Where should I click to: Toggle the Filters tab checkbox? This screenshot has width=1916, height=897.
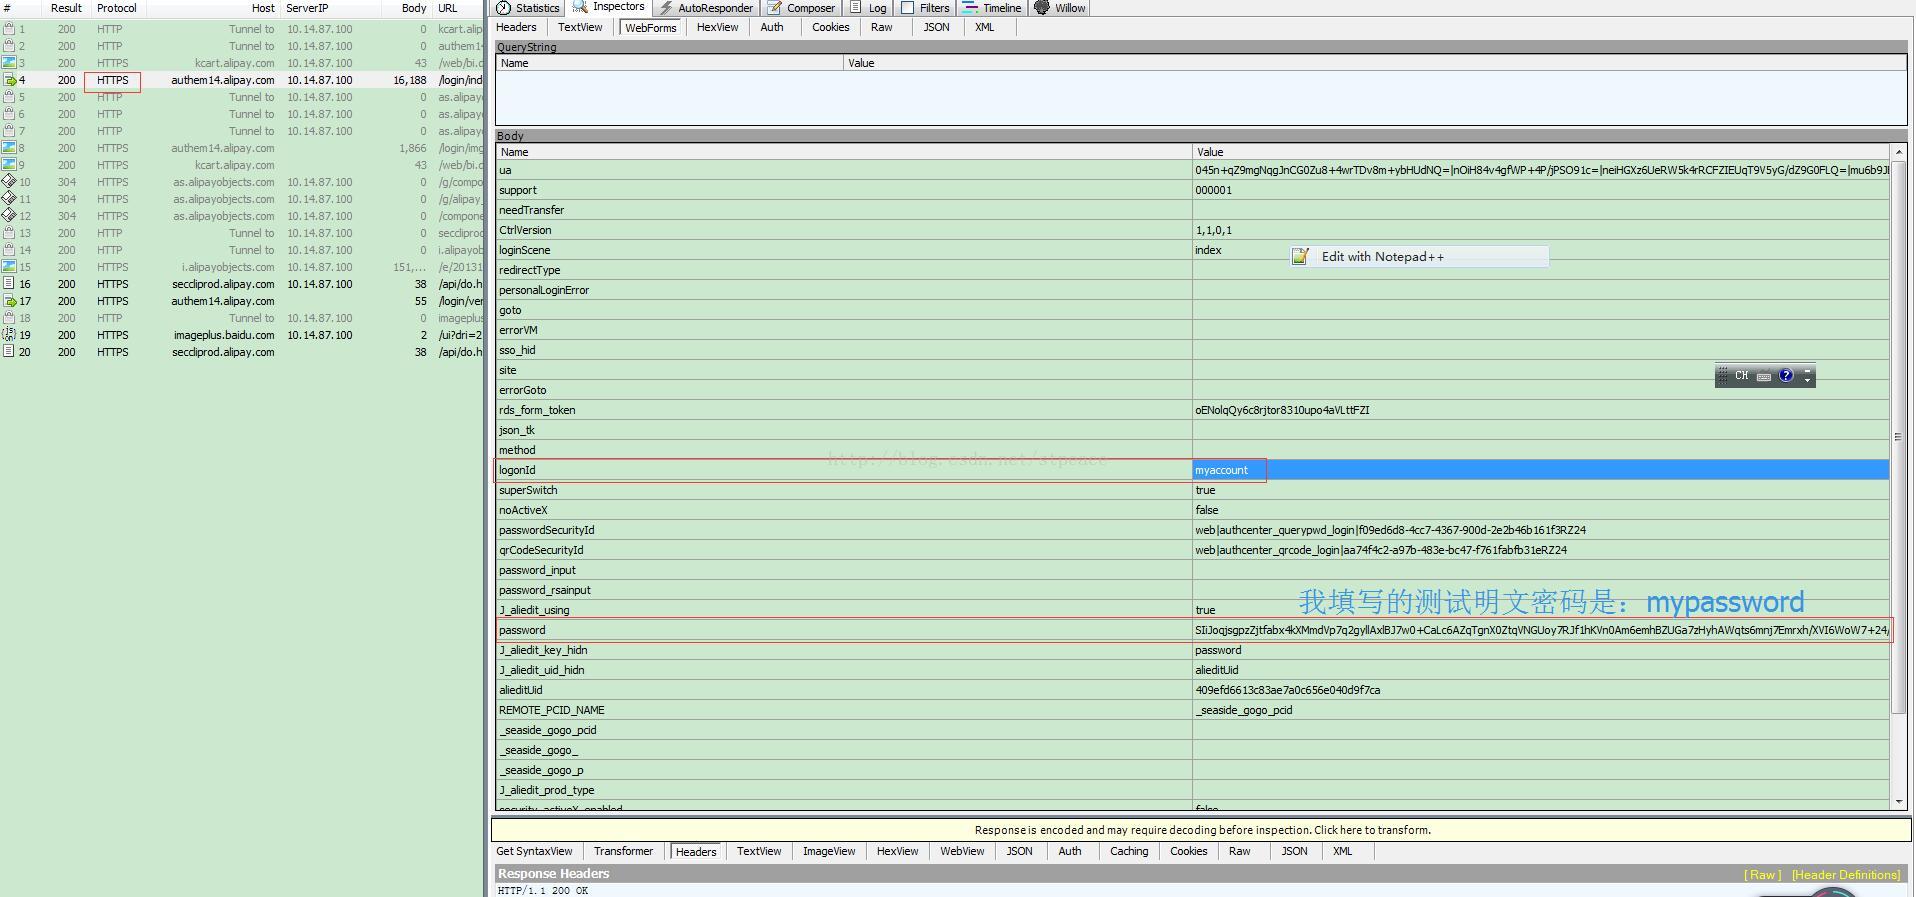[908, 7]
